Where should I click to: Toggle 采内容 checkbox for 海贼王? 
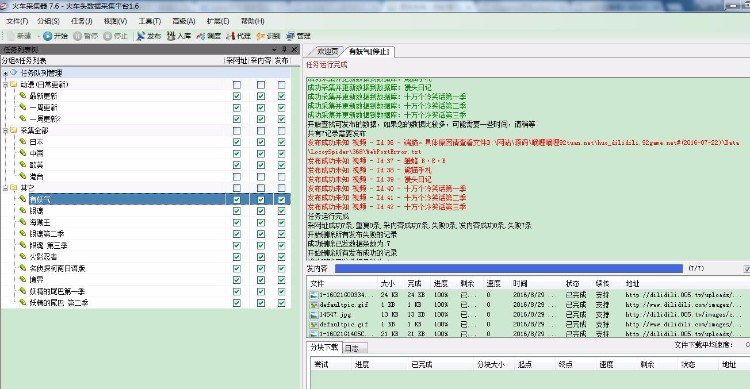point(261,222)
